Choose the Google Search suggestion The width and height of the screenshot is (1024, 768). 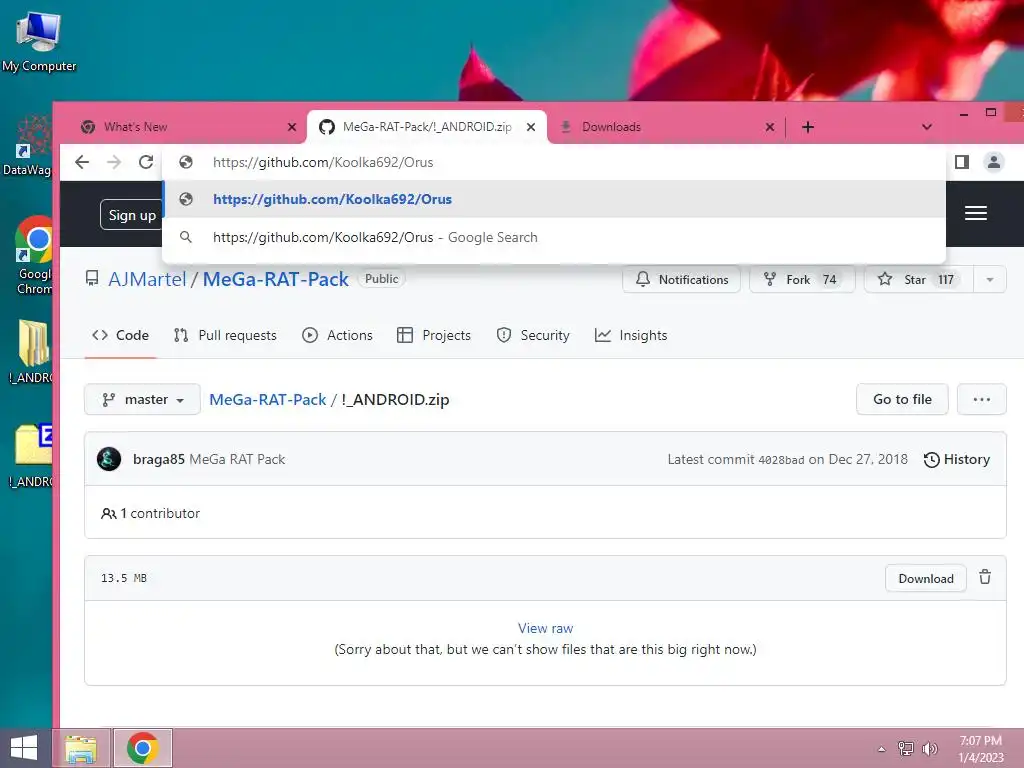[x=554, y=237]
